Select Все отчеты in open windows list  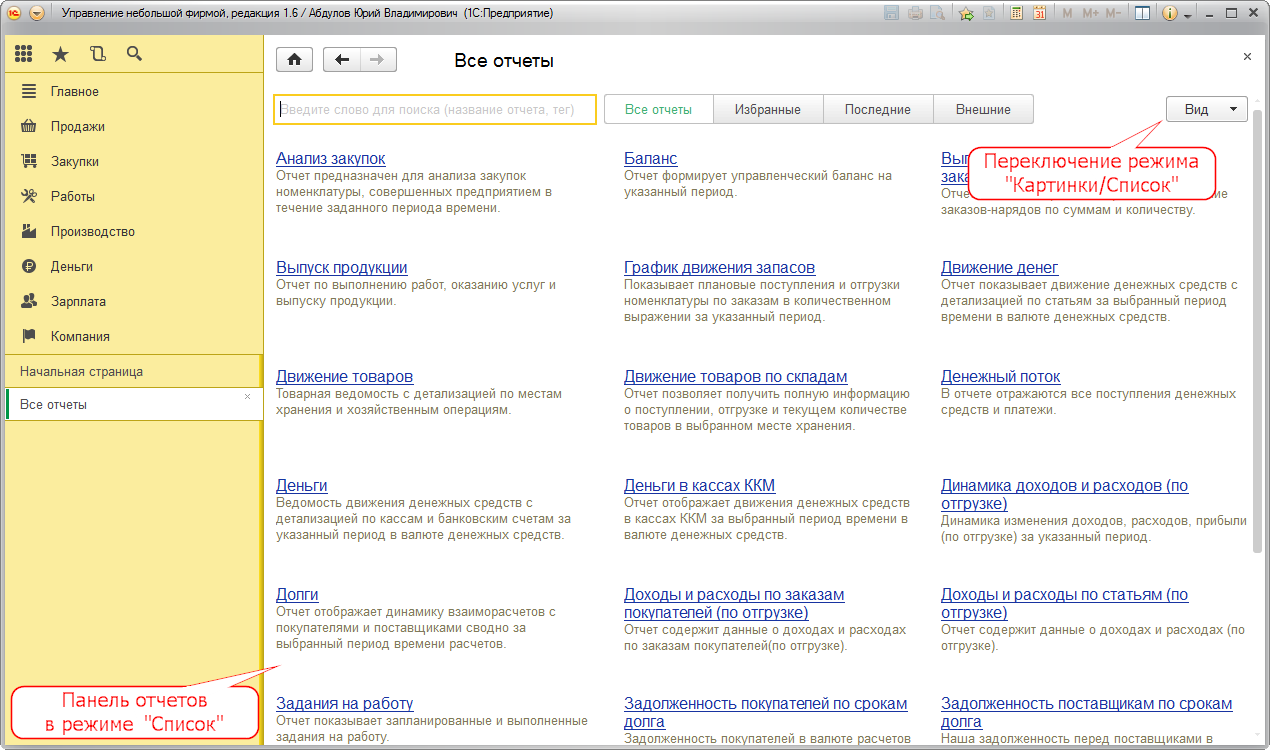pyautogui.click(x=132, y=404)
